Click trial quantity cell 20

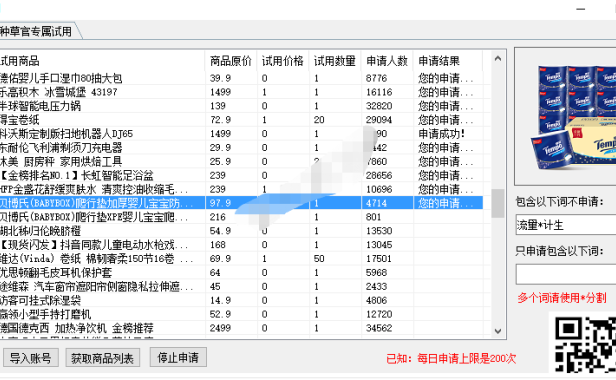[319, 119]
